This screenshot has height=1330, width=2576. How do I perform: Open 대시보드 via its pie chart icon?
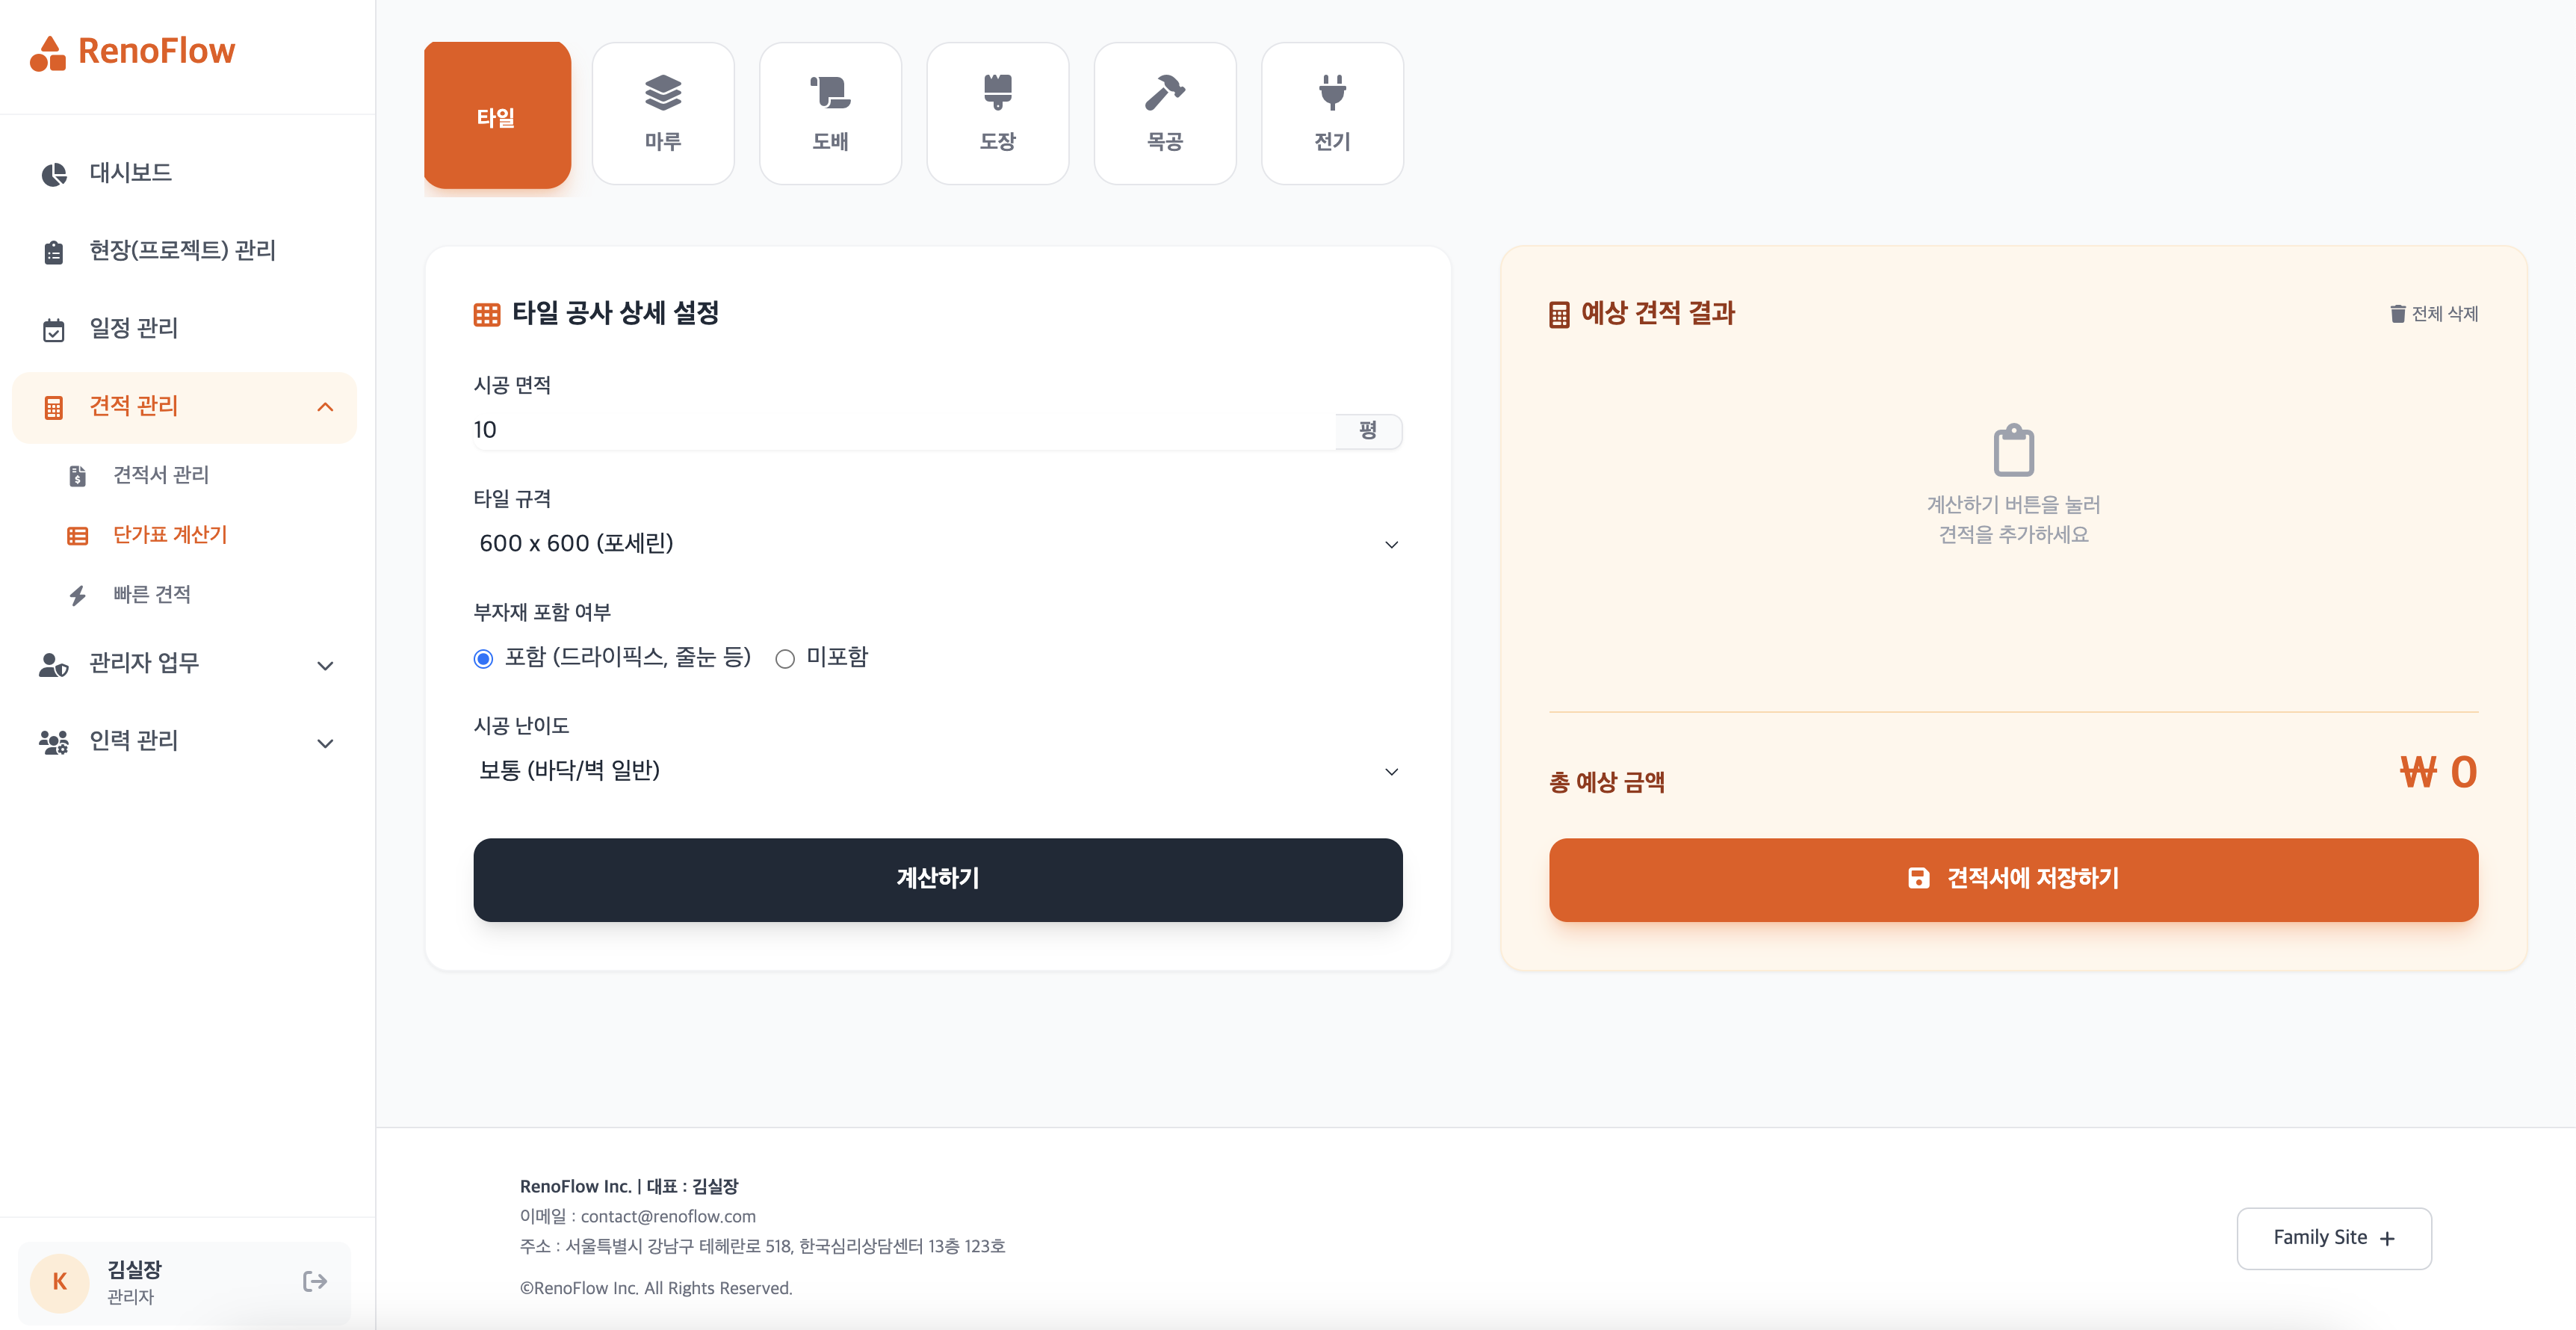click(54, 174)
